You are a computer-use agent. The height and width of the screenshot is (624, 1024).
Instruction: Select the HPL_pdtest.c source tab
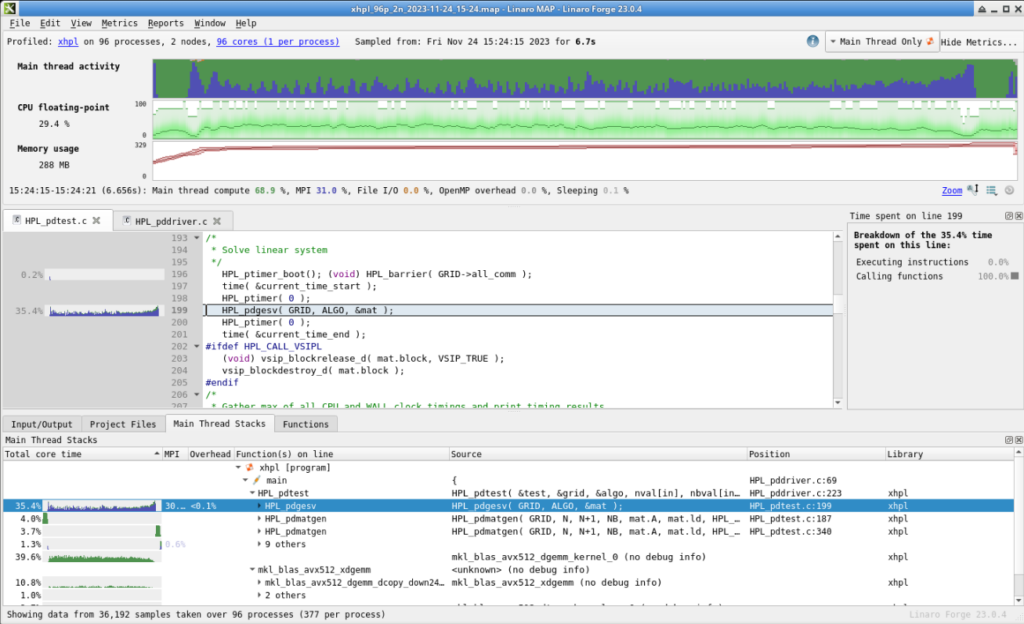[x=57, y=221]
